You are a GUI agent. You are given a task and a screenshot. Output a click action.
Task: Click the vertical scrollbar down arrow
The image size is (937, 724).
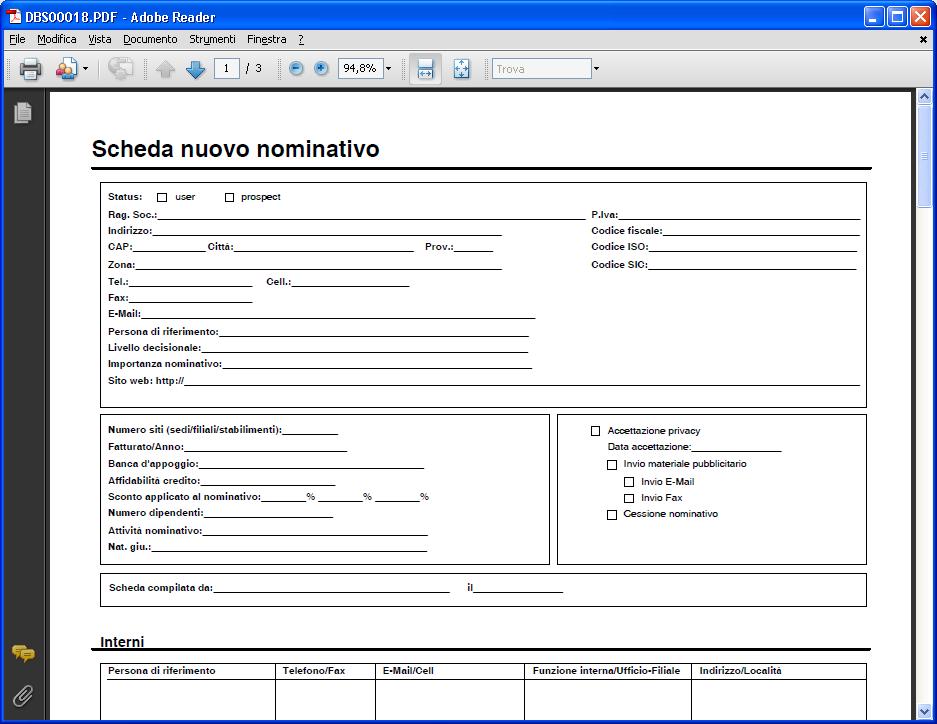coord(924,711)
